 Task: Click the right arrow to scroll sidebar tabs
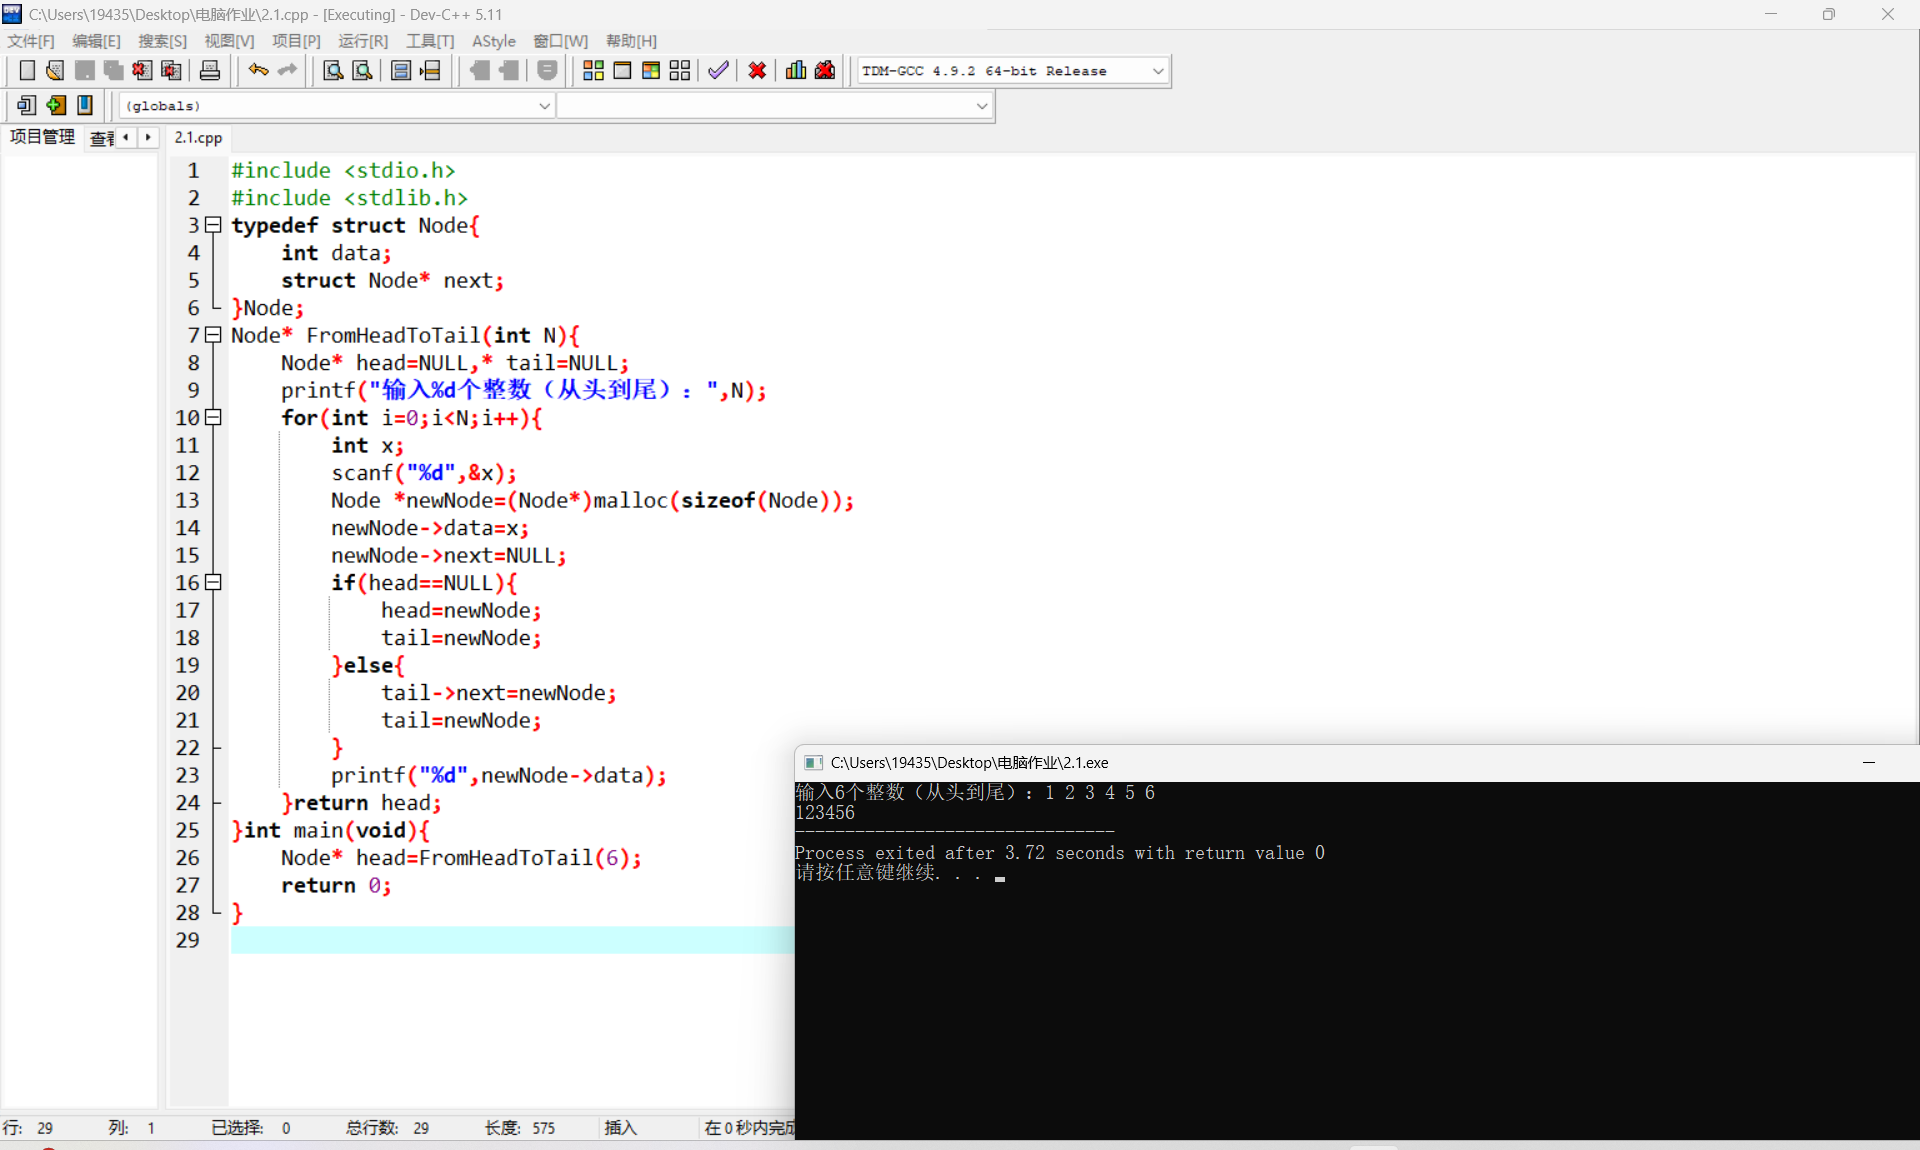pyautogui.click(x=148, y=137)
